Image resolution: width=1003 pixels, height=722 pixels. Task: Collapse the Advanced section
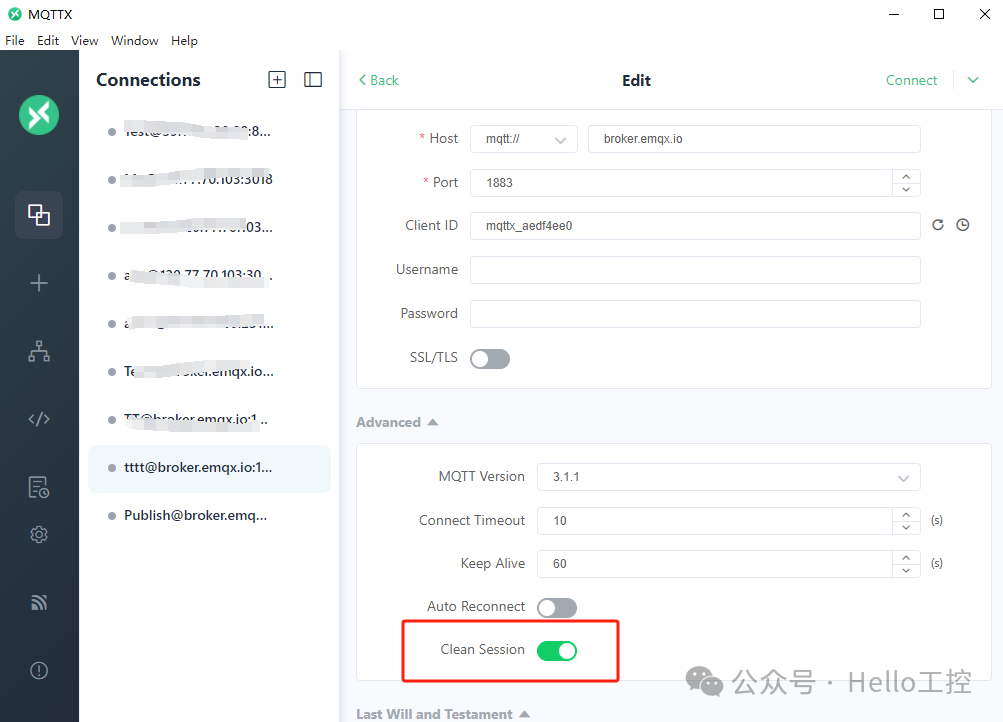397,423
